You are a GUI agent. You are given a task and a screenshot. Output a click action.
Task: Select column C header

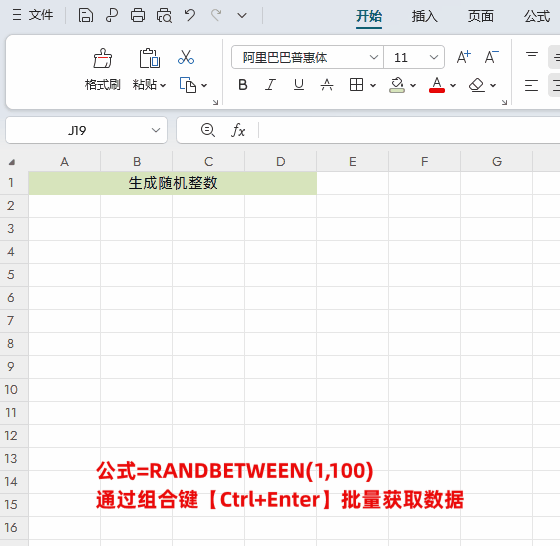click(209, 162)
